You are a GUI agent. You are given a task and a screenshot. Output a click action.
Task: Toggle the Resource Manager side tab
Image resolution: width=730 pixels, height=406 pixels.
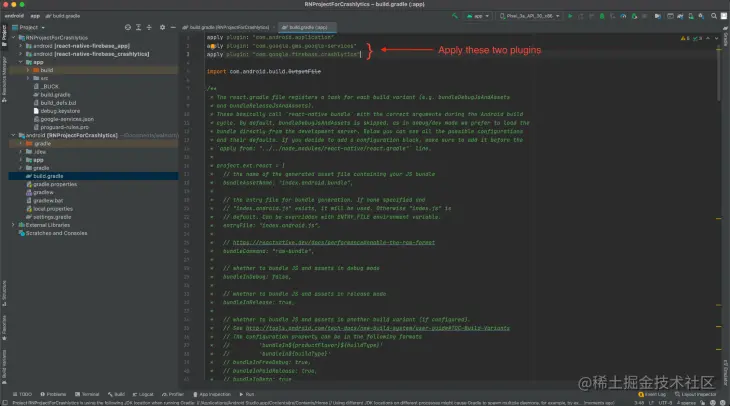pos(4,79)
